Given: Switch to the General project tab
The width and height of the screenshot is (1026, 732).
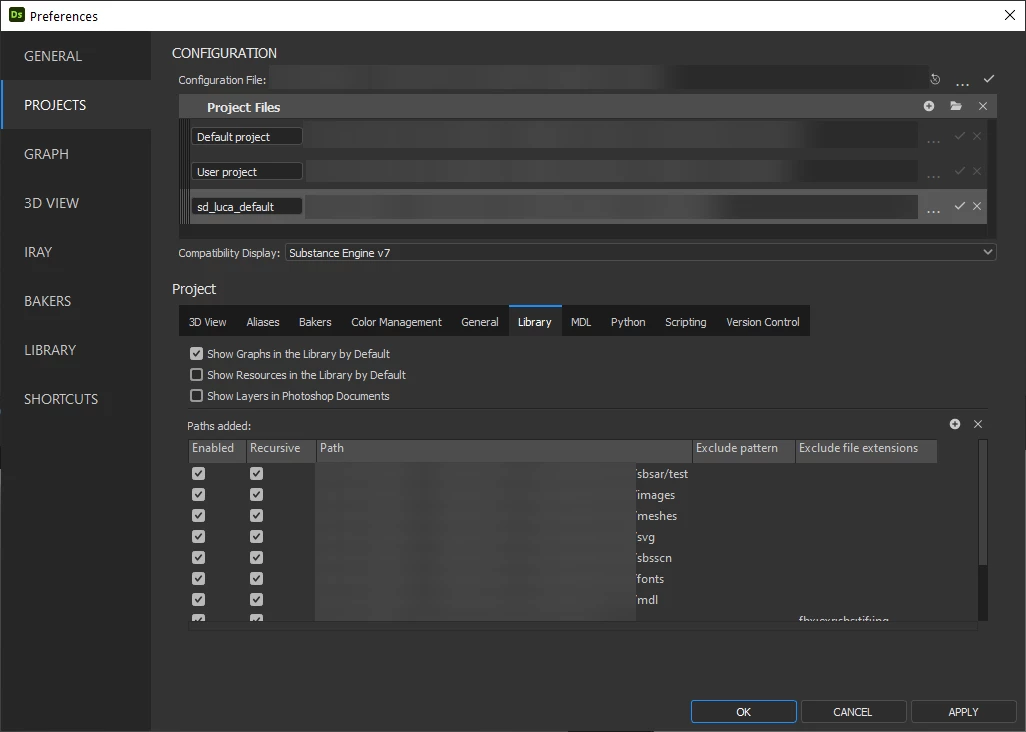Looking at the screenshot, I should 480,322.
